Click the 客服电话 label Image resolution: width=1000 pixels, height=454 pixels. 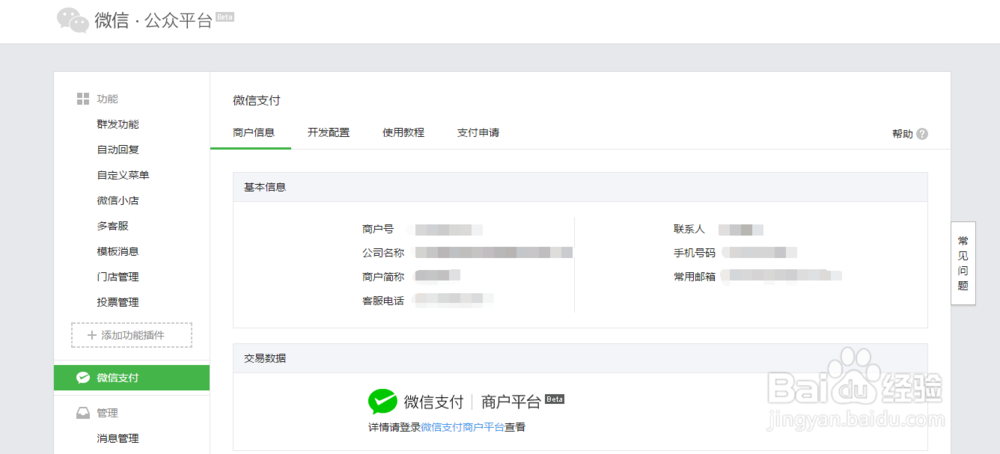coord(383,300)
